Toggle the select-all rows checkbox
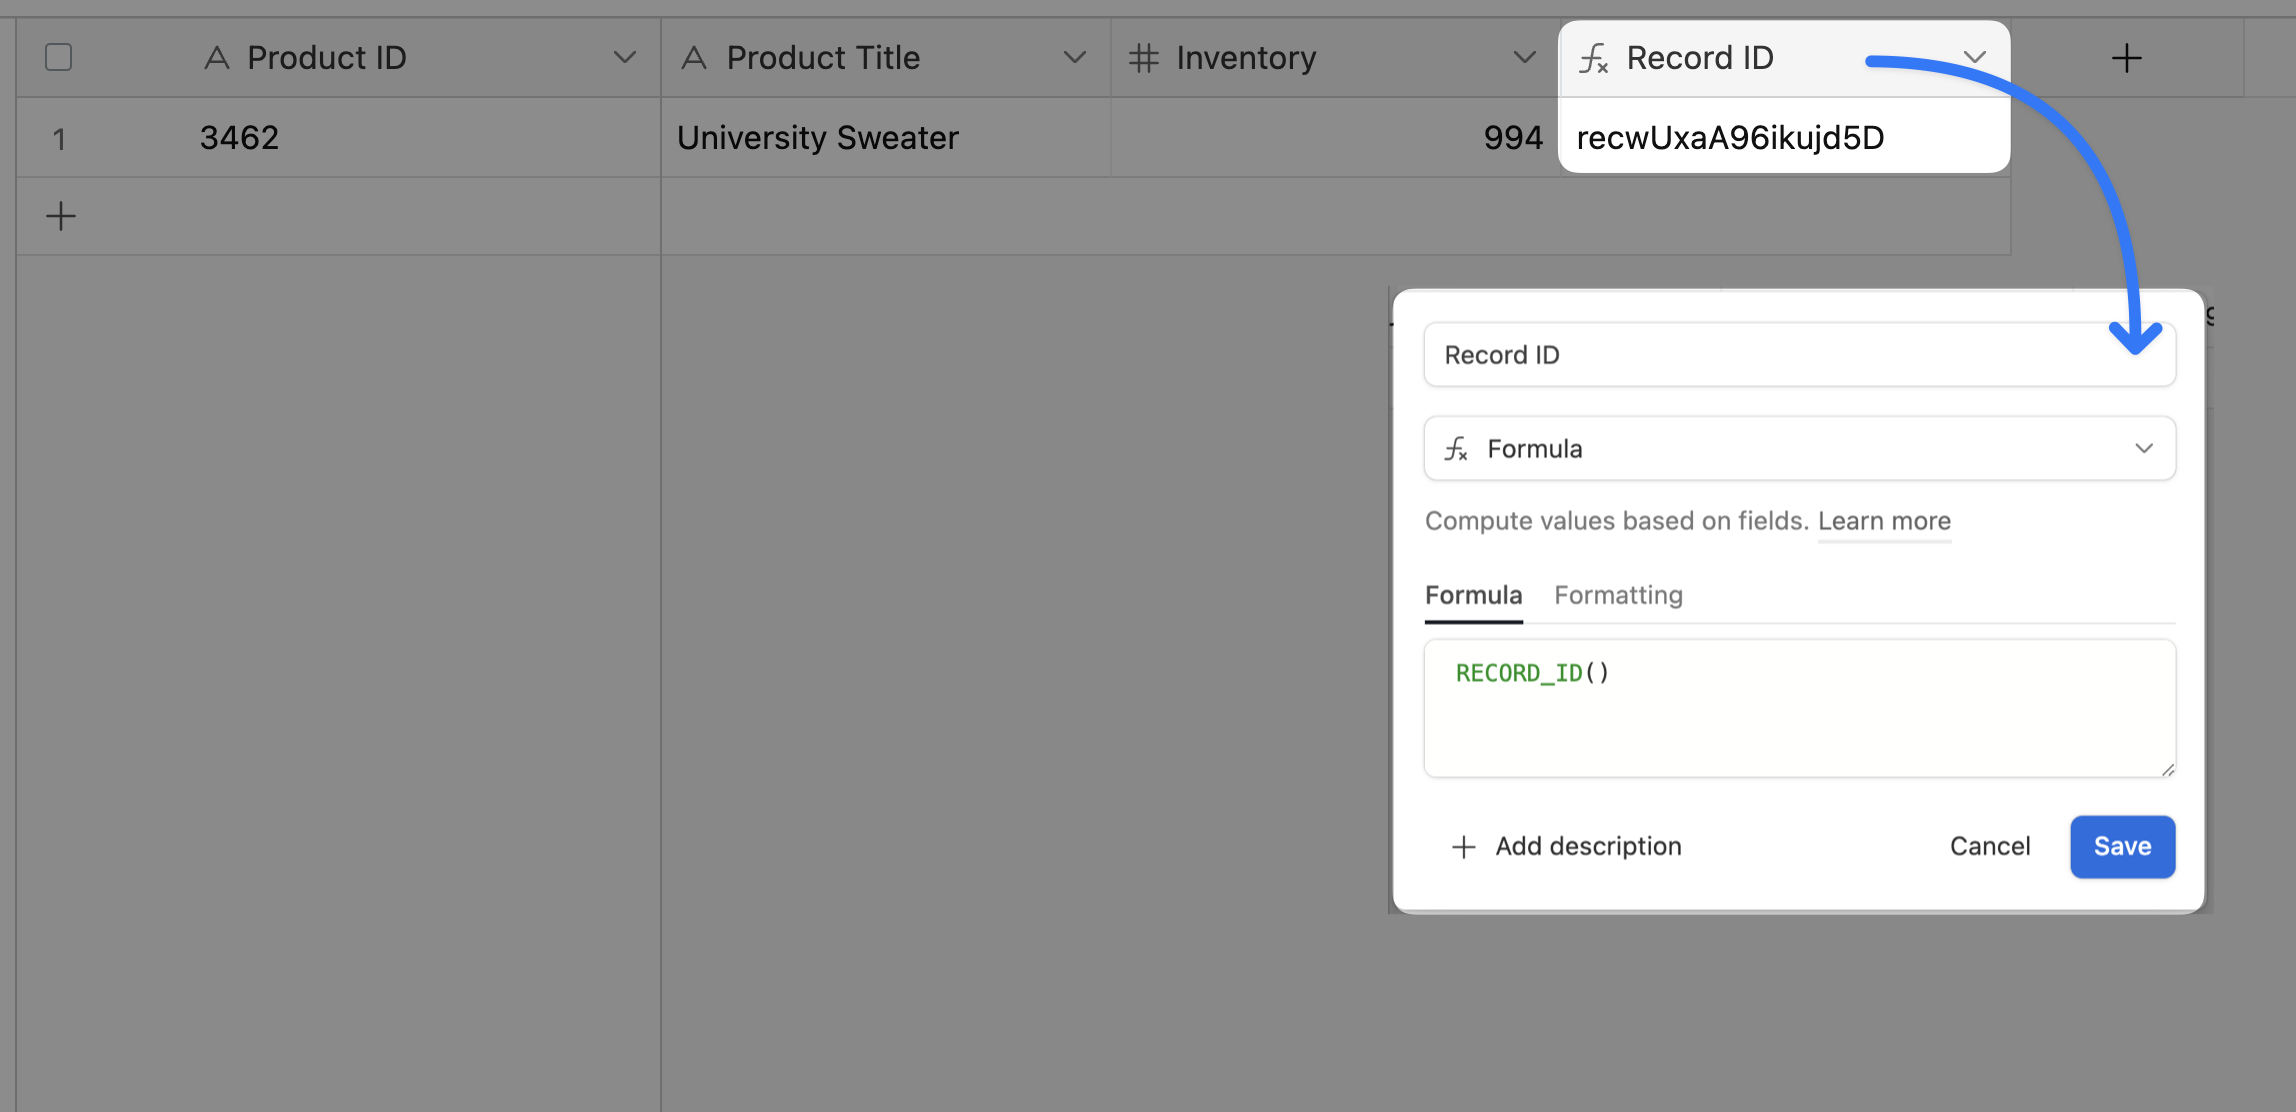This screenshot has height=1112, width=2296. point(59,57)
